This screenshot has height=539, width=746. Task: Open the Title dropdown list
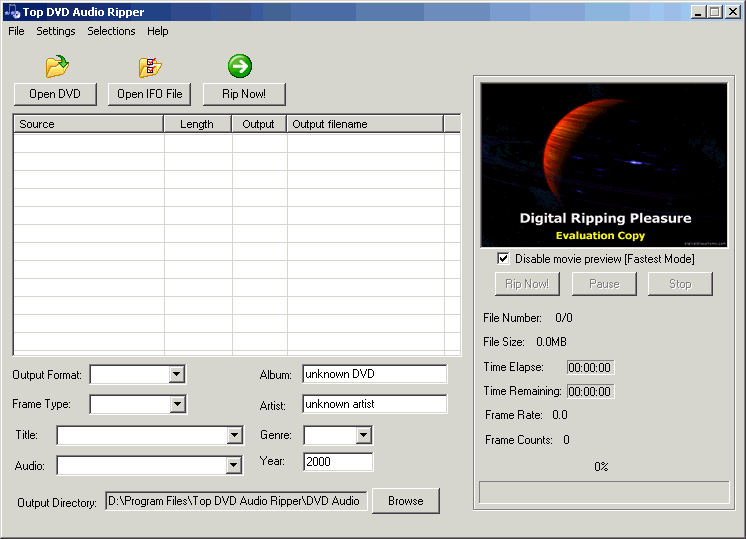point(234,435)
